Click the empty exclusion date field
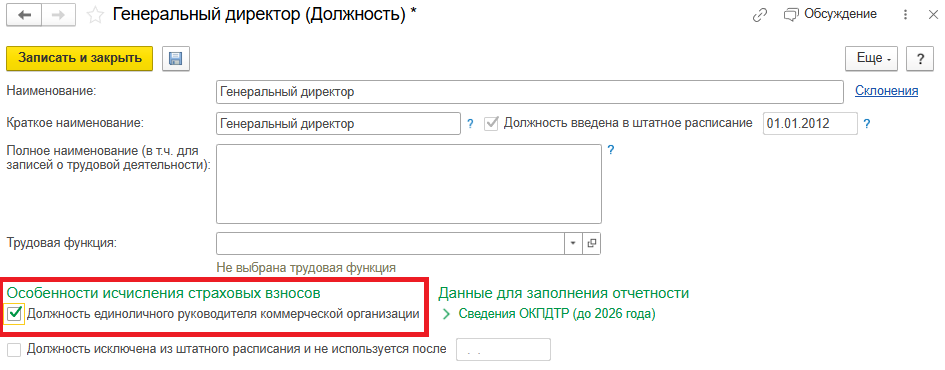 (504, 350)
